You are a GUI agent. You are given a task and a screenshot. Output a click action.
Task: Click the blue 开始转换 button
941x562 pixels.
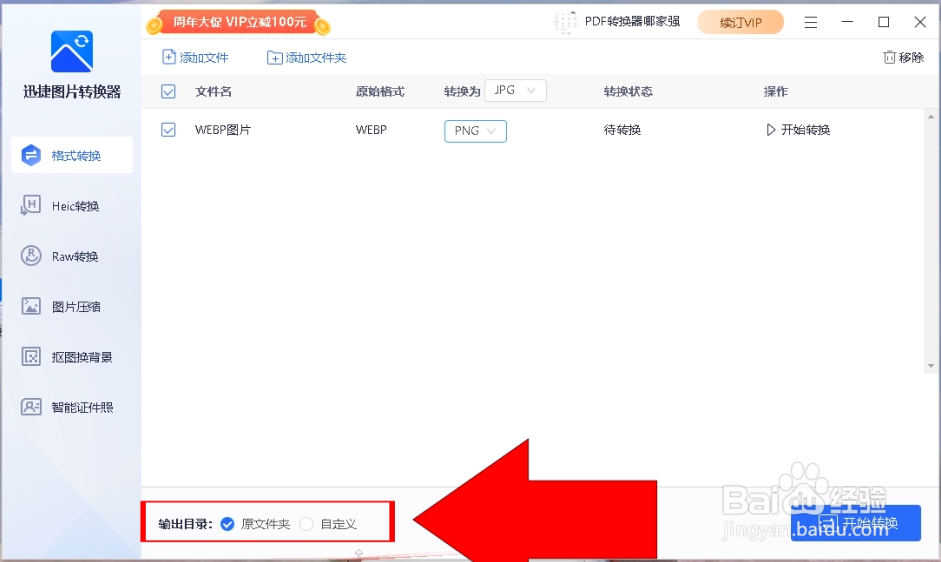(x=856, y=523)
